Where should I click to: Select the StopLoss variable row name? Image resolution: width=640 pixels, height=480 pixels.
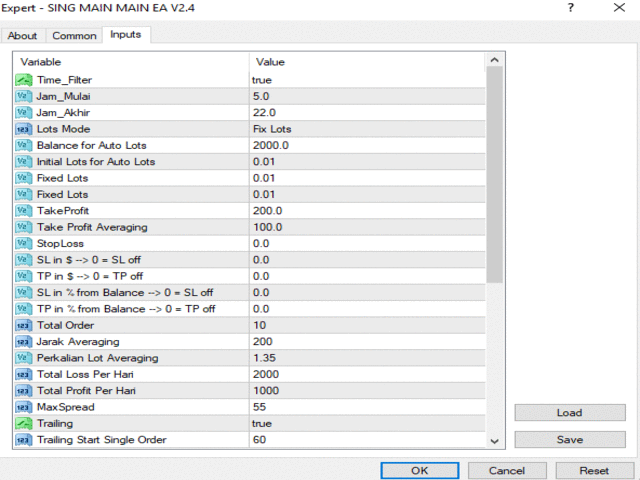click(60, 244)
